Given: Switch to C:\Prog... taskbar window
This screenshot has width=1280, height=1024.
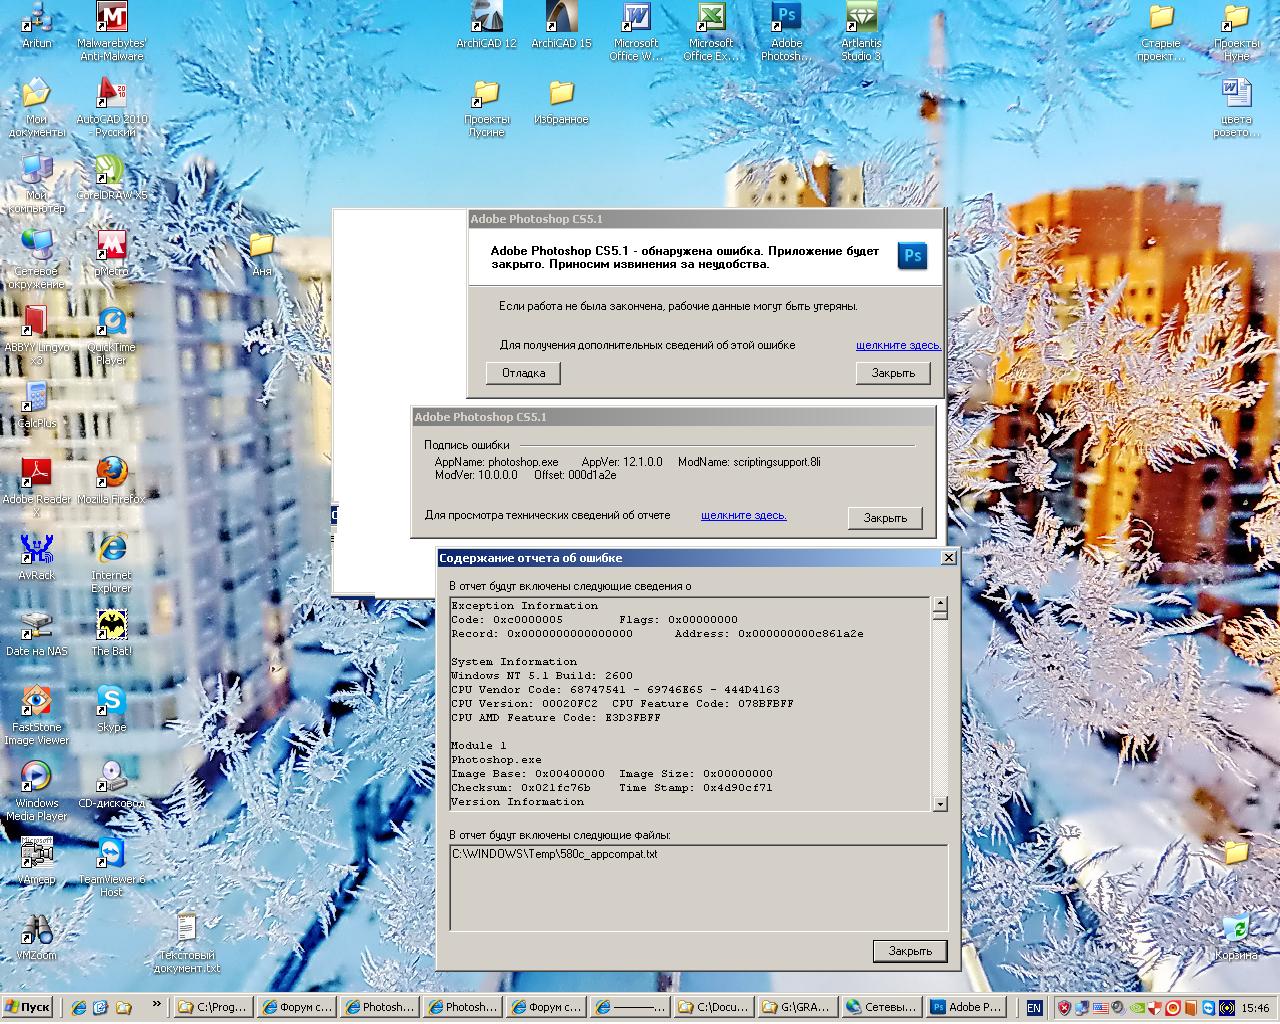Looking at the screenshot, I should tap(212, 1007).
